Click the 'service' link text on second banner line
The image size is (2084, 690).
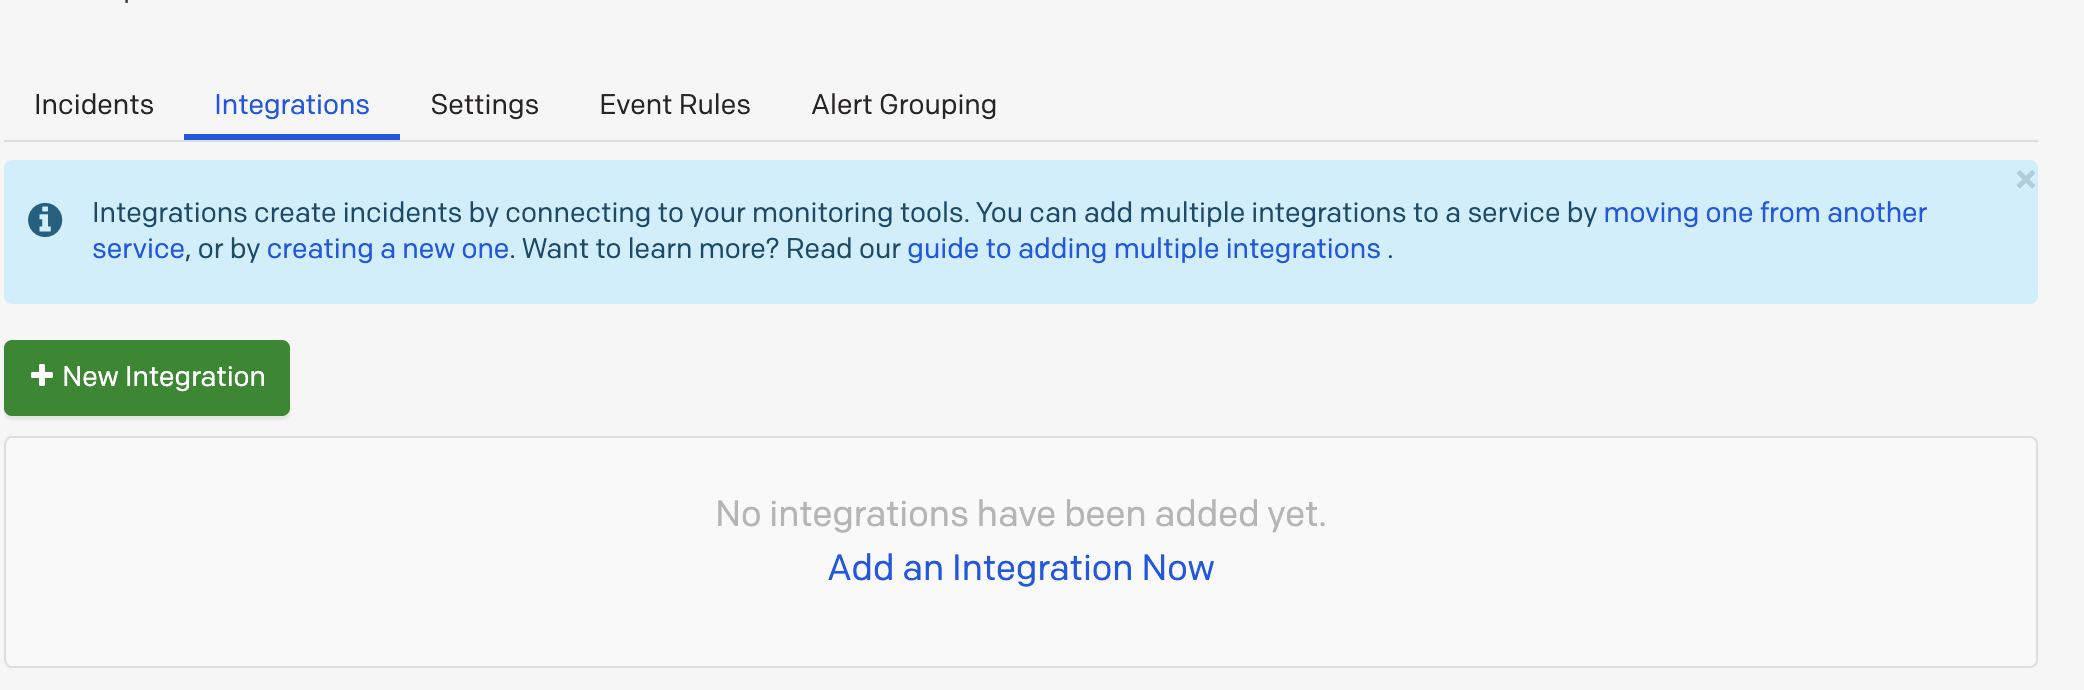(138, 249)
